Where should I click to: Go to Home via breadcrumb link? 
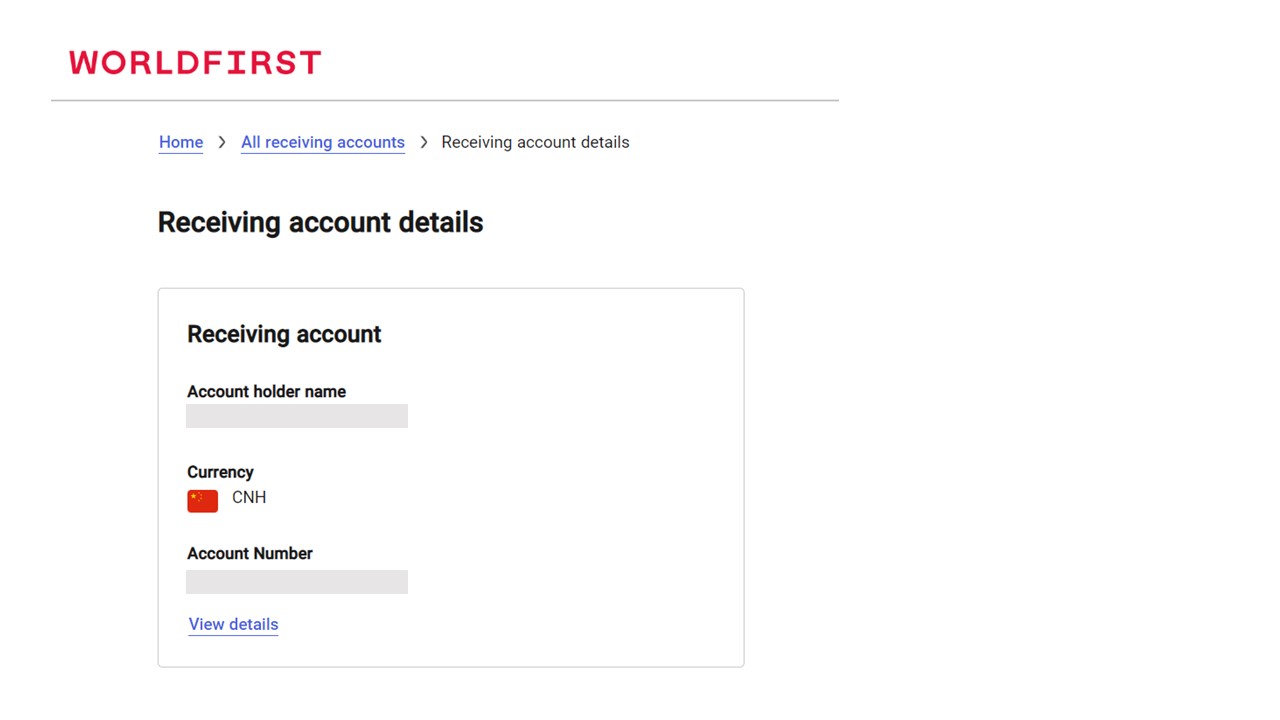[x=181, y=142]
